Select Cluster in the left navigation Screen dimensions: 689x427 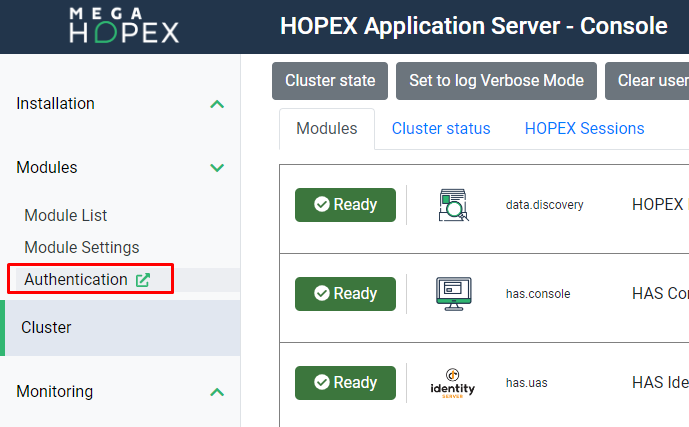coord(46,328)
